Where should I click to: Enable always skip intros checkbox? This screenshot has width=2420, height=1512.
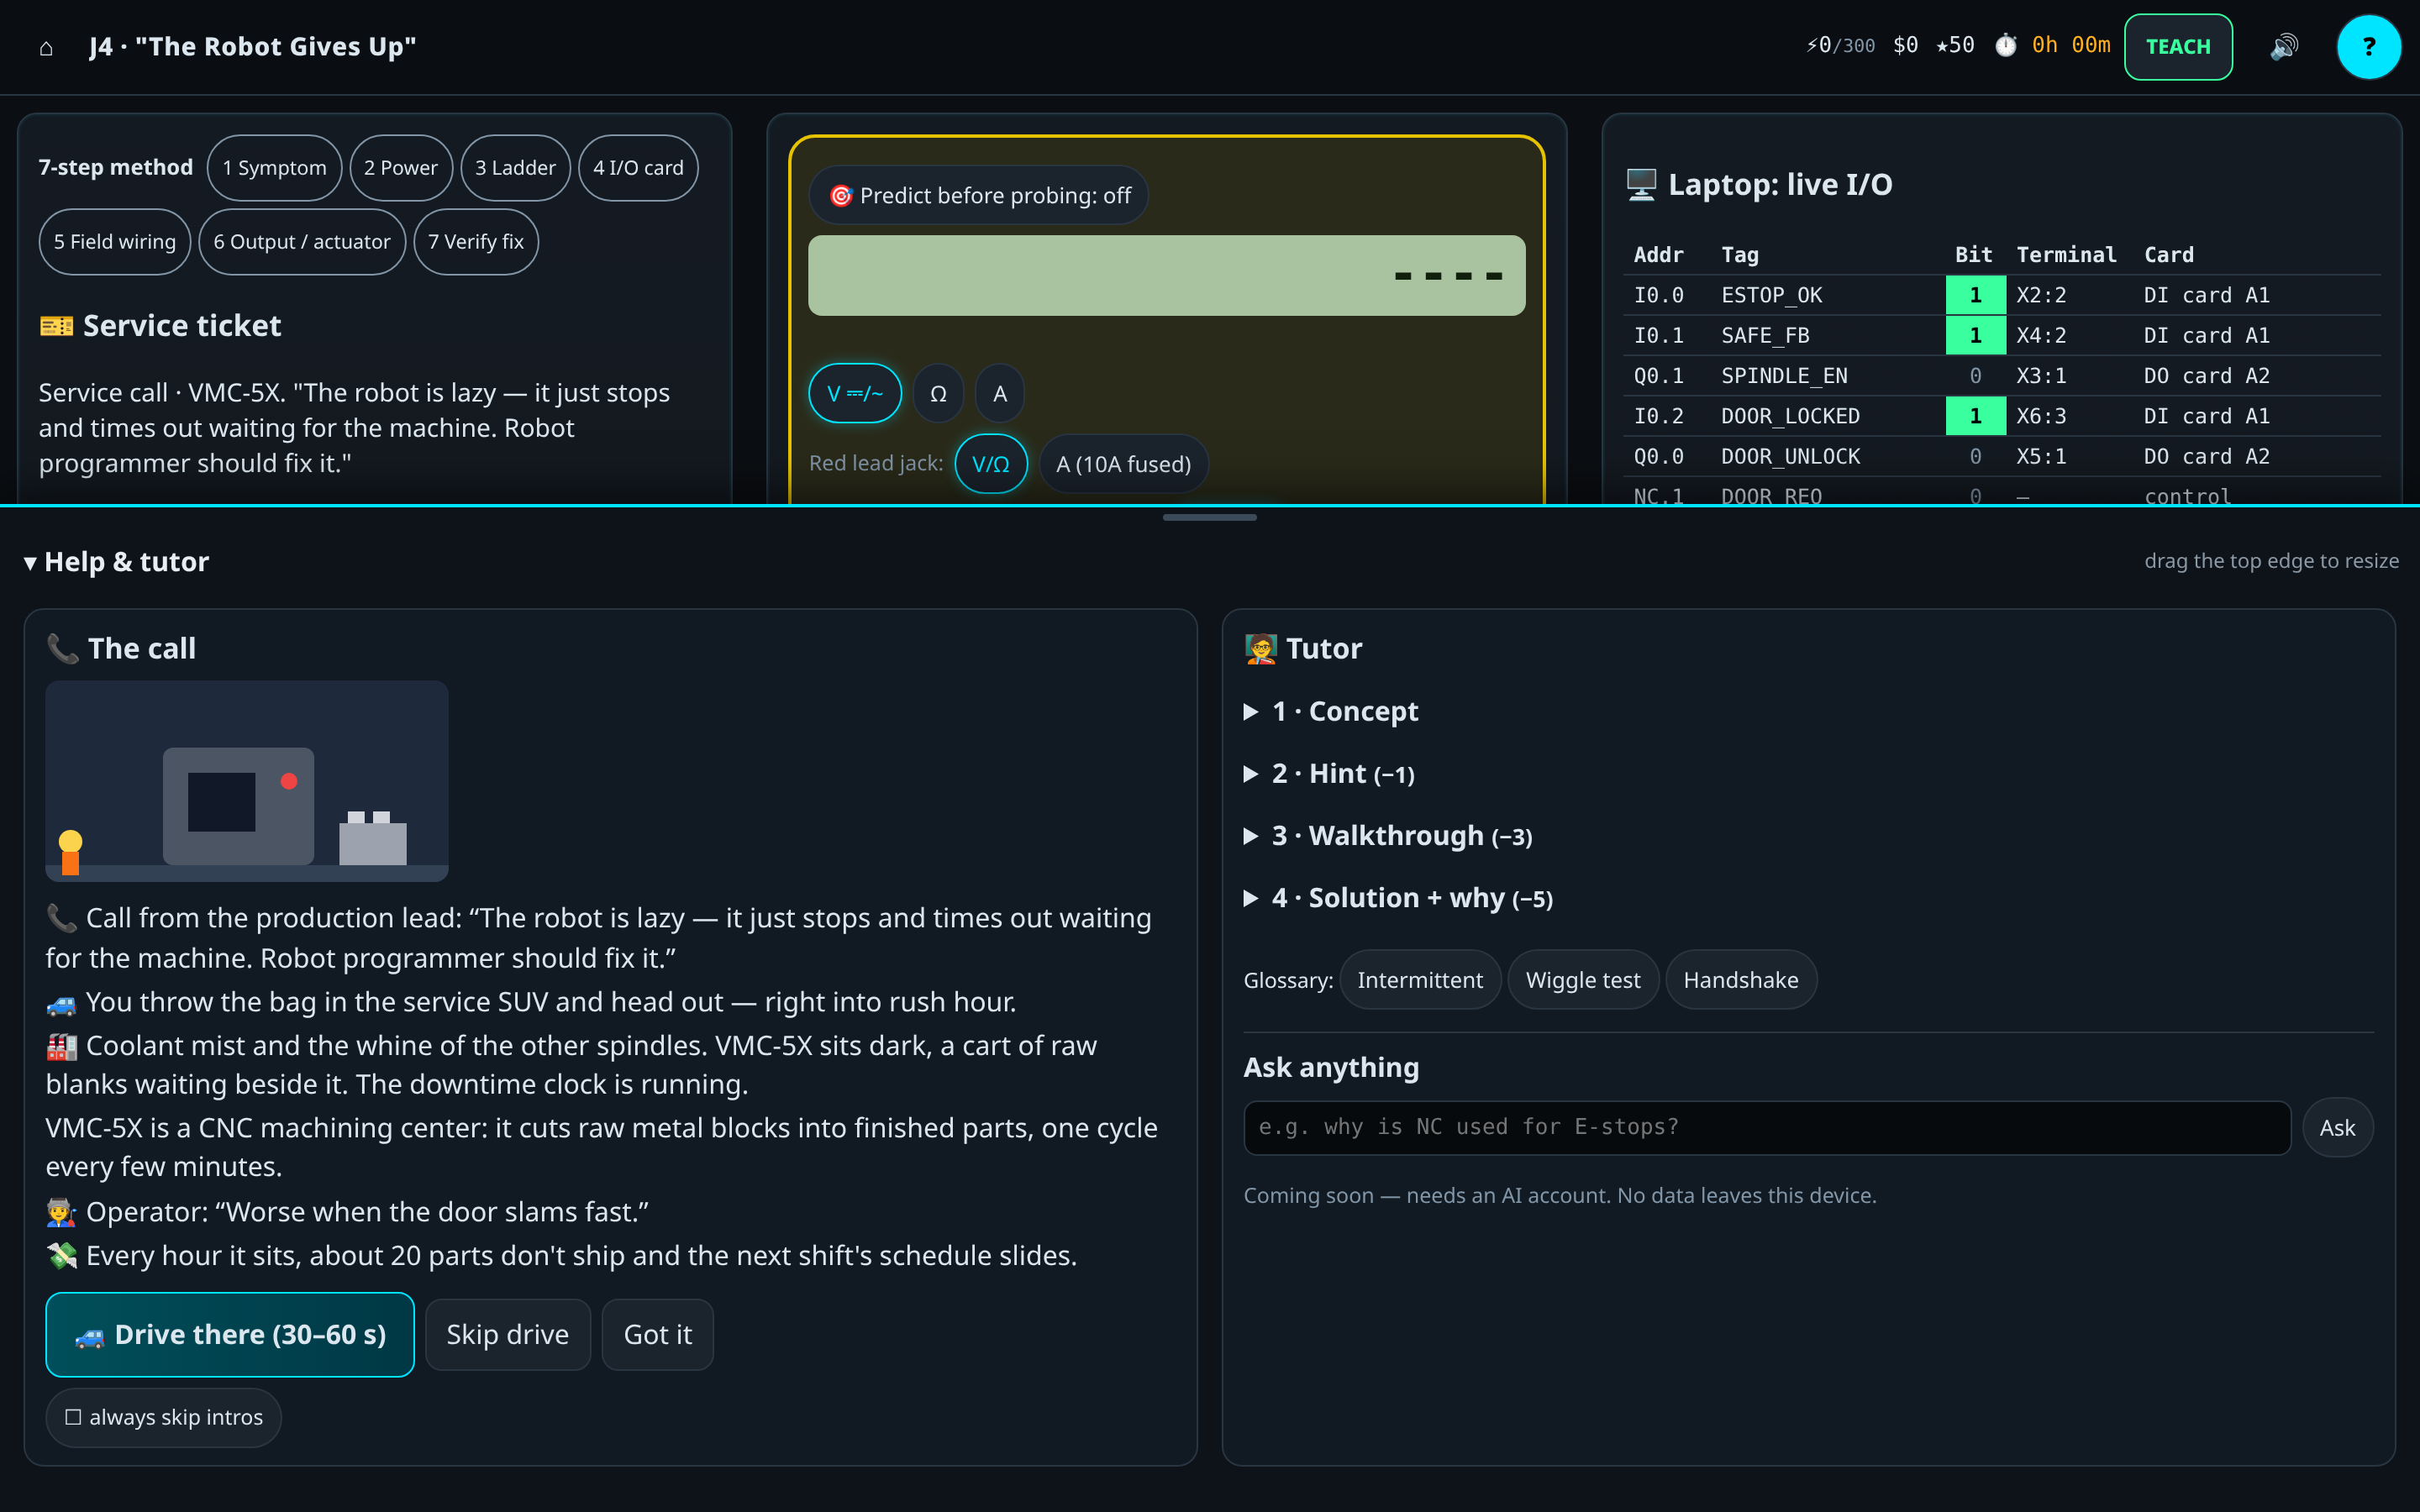click(x=164, y=1417)
